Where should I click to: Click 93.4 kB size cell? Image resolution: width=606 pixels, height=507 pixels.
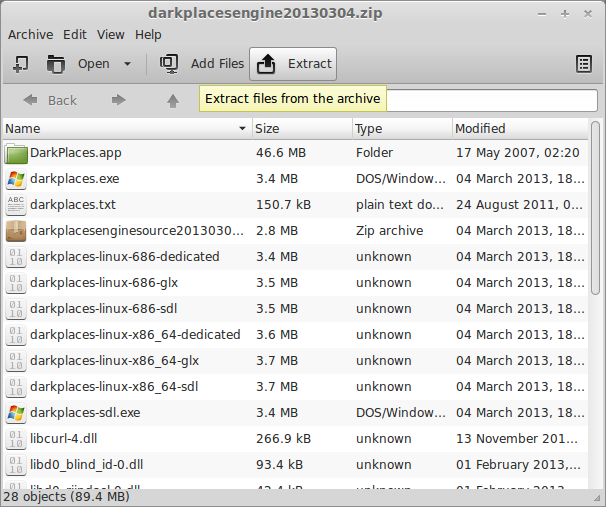coord(279,465)
